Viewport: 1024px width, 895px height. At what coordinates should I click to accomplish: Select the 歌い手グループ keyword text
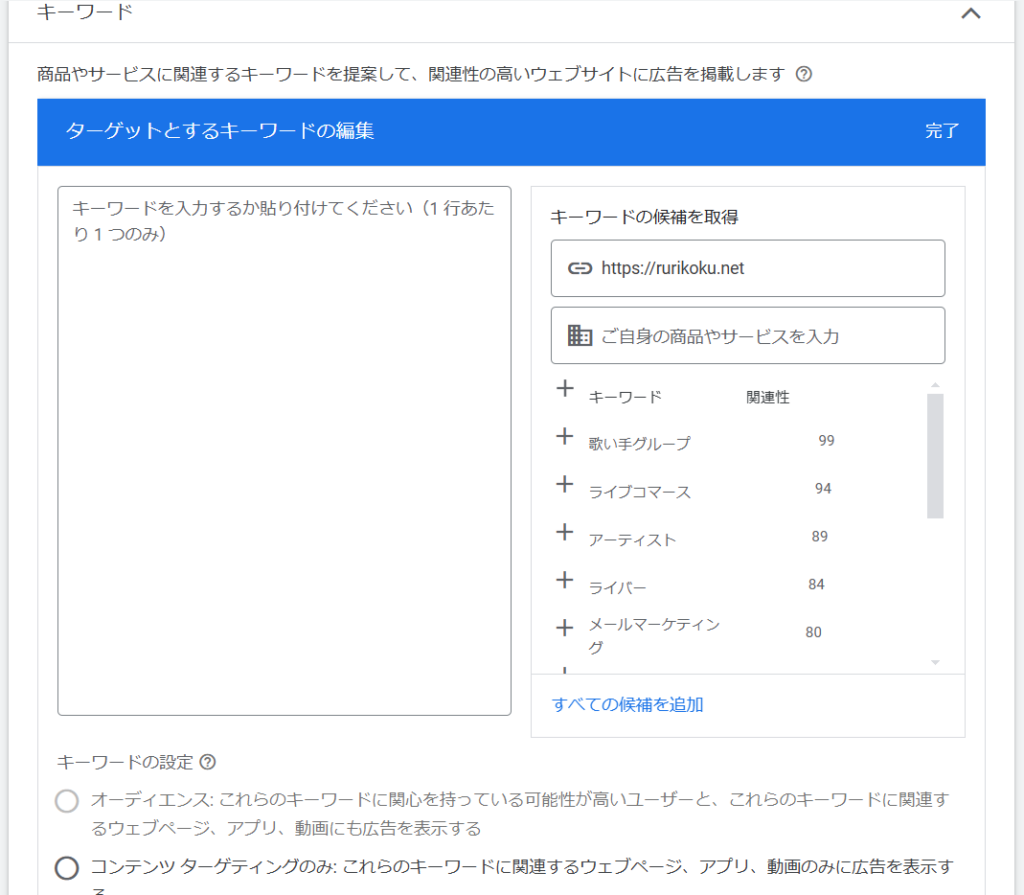click(x=639, y=444)
